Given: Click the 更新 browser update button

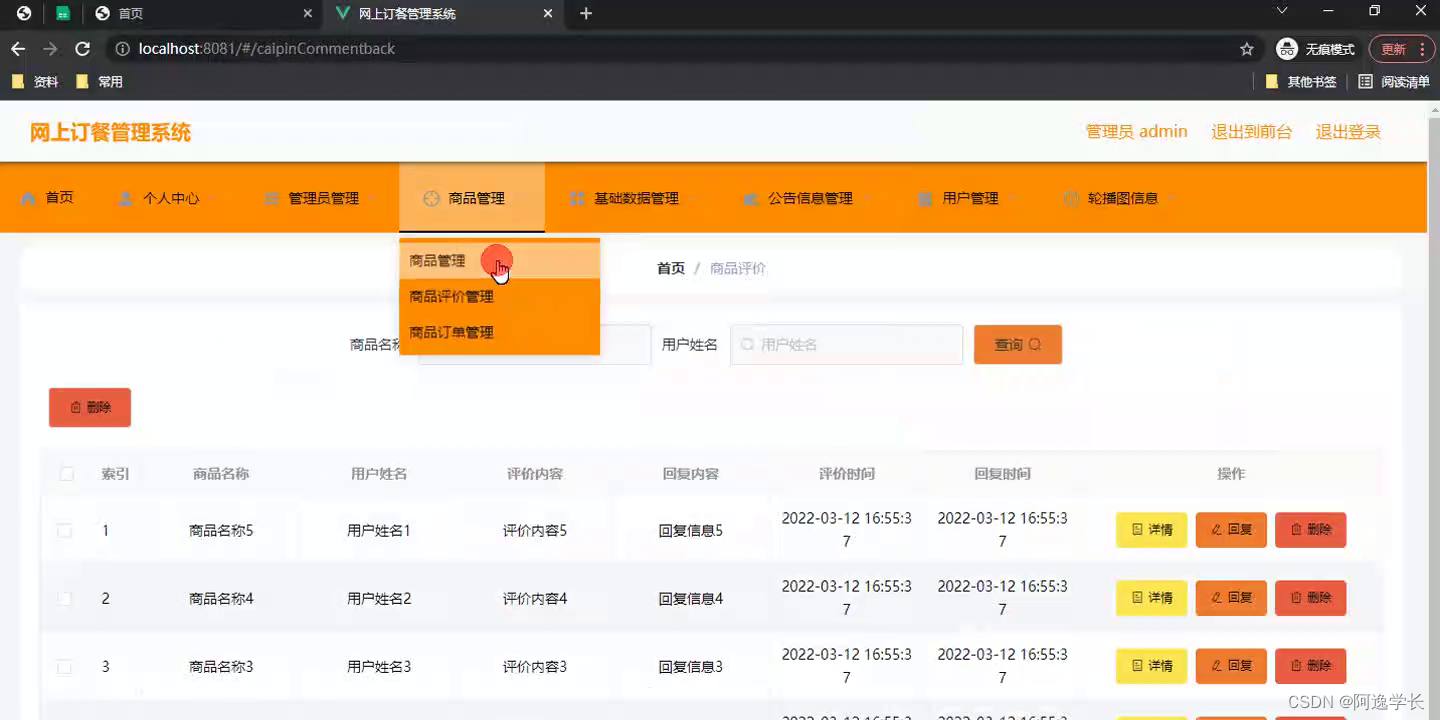Looking at the screenshot, I should click(1401, 49).
